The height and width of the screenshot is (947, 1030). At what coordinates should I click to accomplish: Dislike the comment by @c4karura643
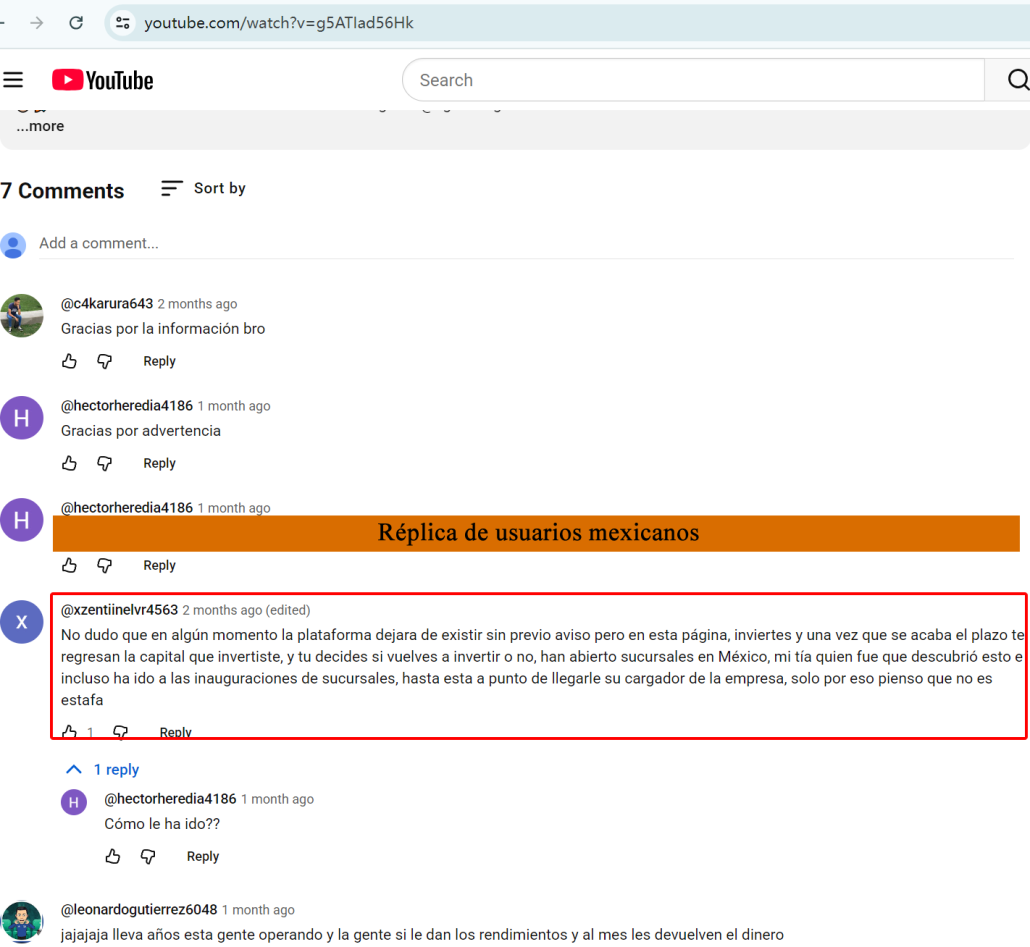[x=104, y=361]
